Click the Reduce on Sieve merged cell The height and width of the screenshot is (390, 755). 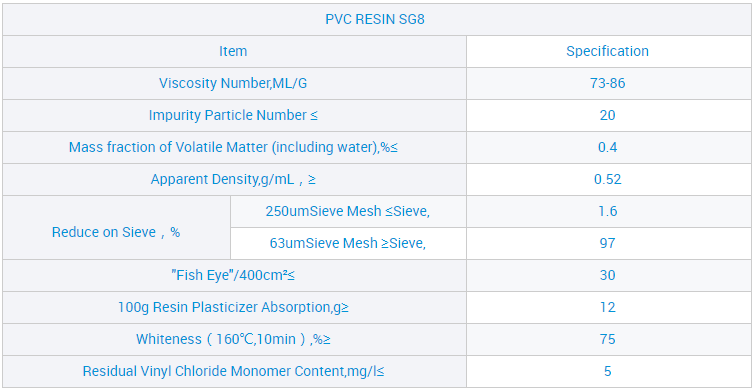116,227
